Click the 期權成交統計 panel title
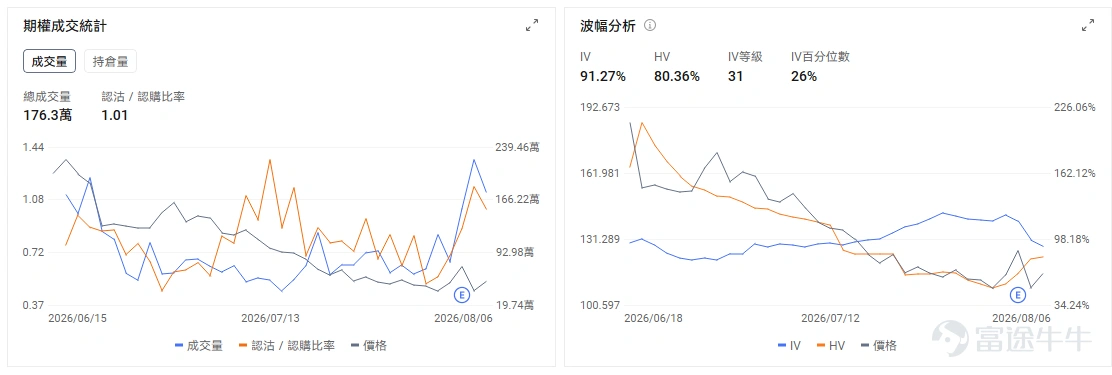 click(x=65, y=26)
